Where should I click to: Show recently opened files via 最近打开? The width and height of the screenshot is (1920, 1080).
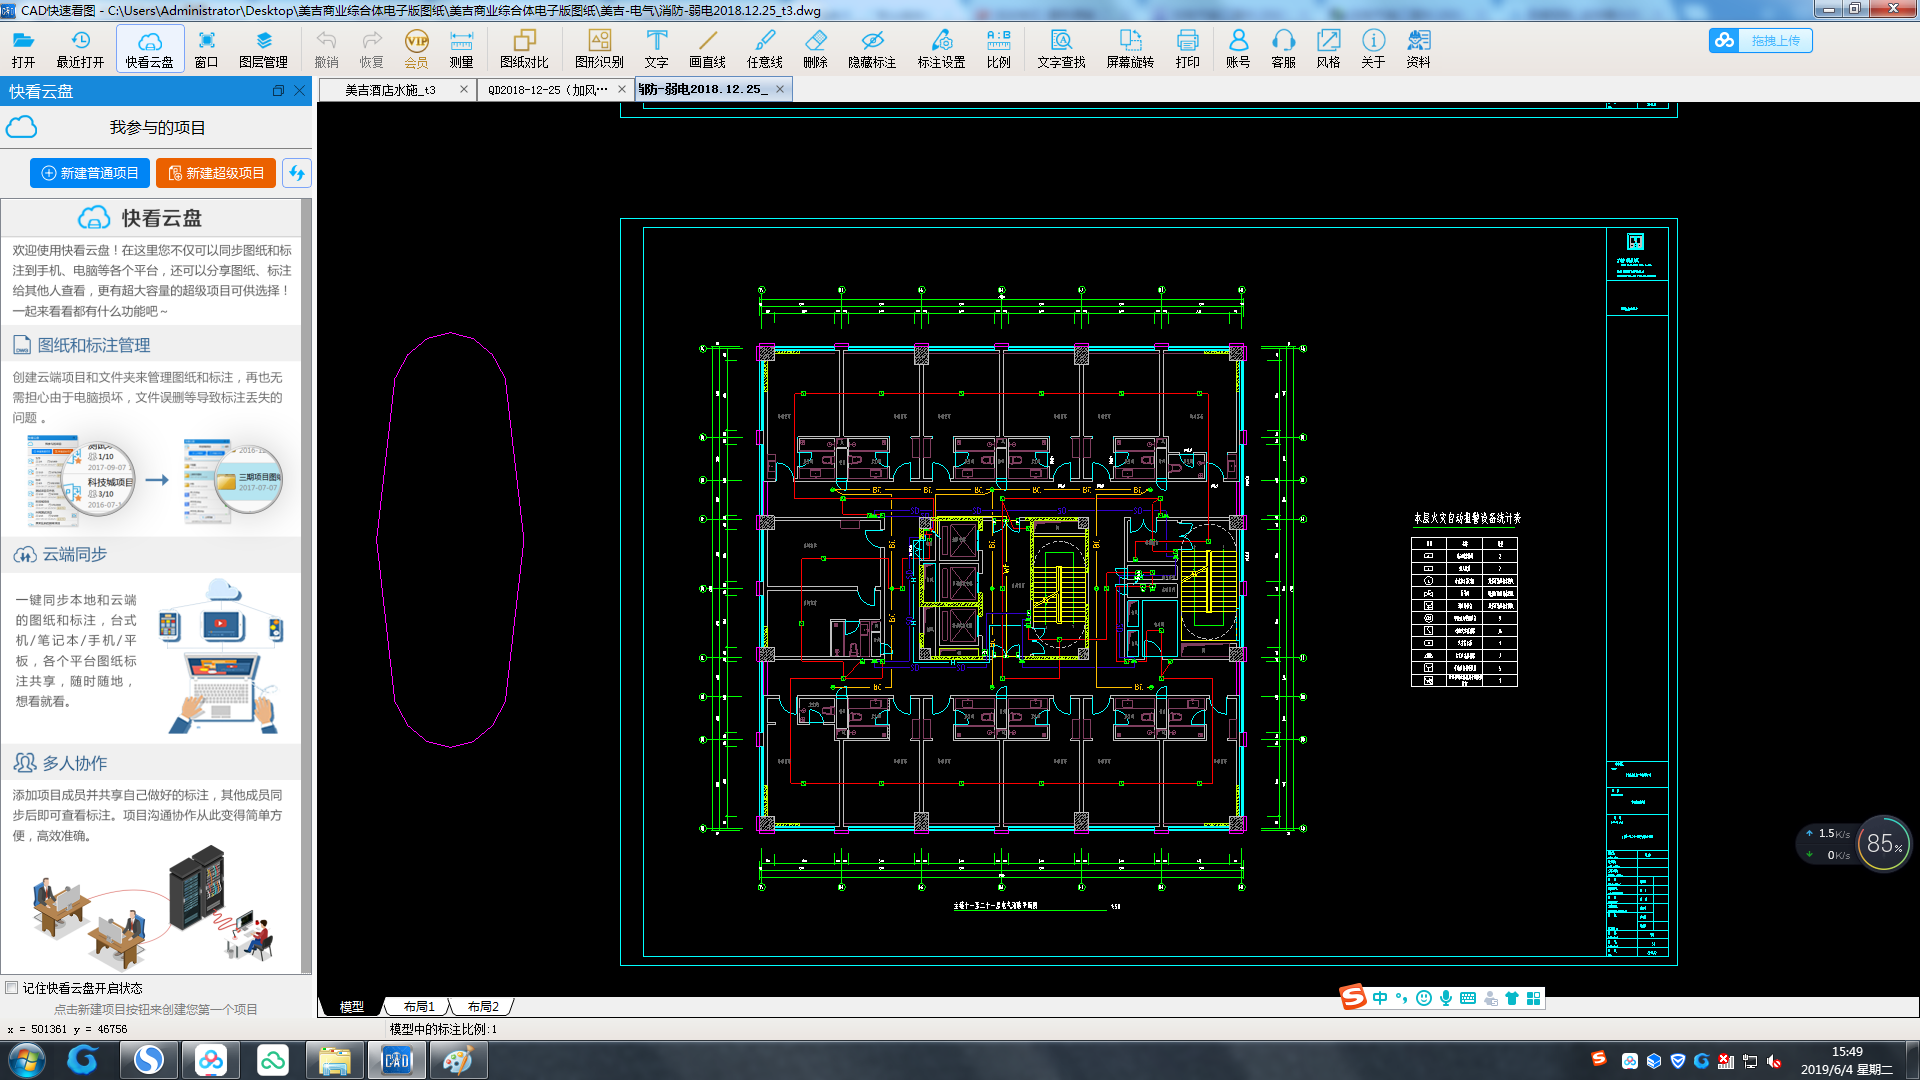coord(80,48)
